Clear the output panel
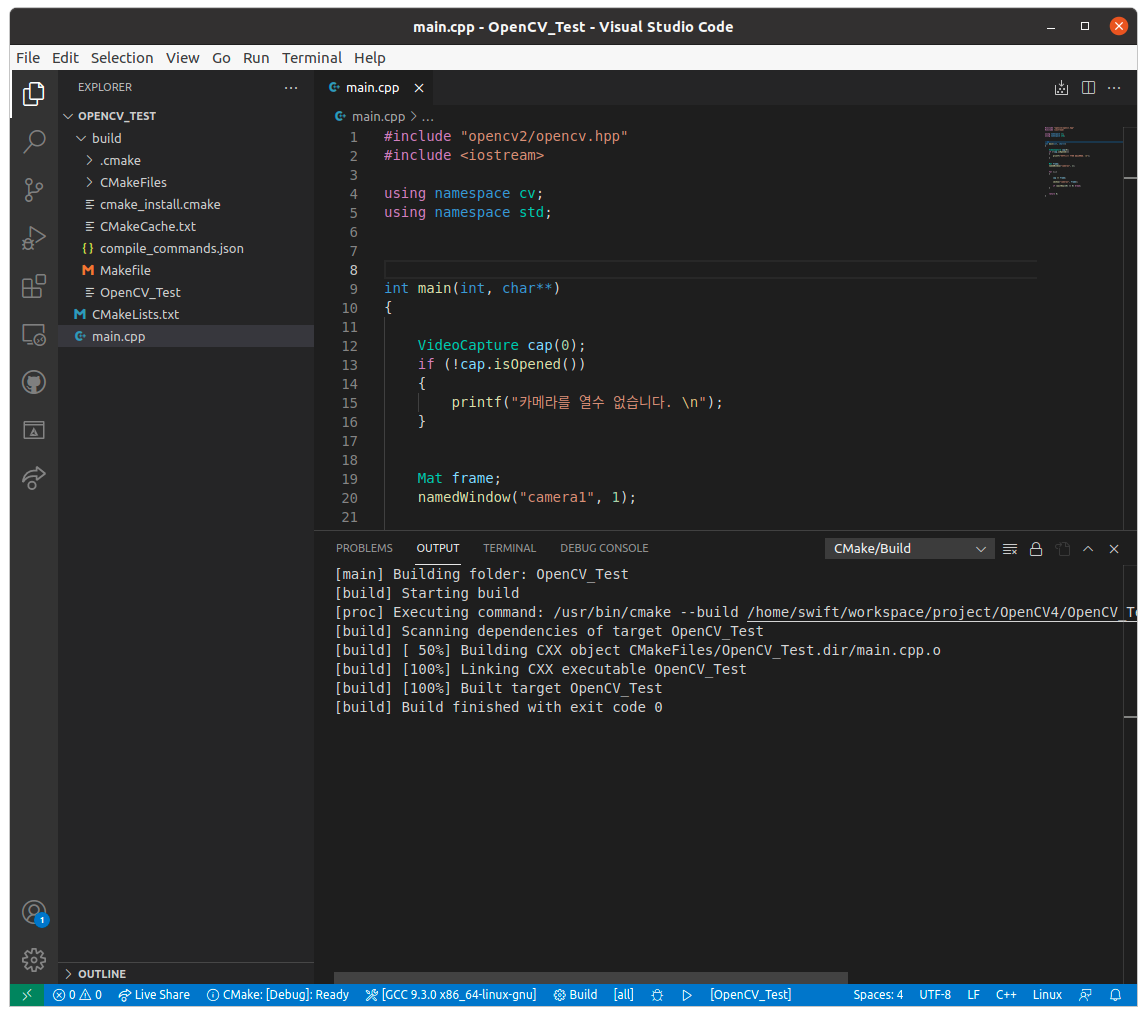The height and width of the screenshot is (1016, 1147). (x=1010, y=549)
